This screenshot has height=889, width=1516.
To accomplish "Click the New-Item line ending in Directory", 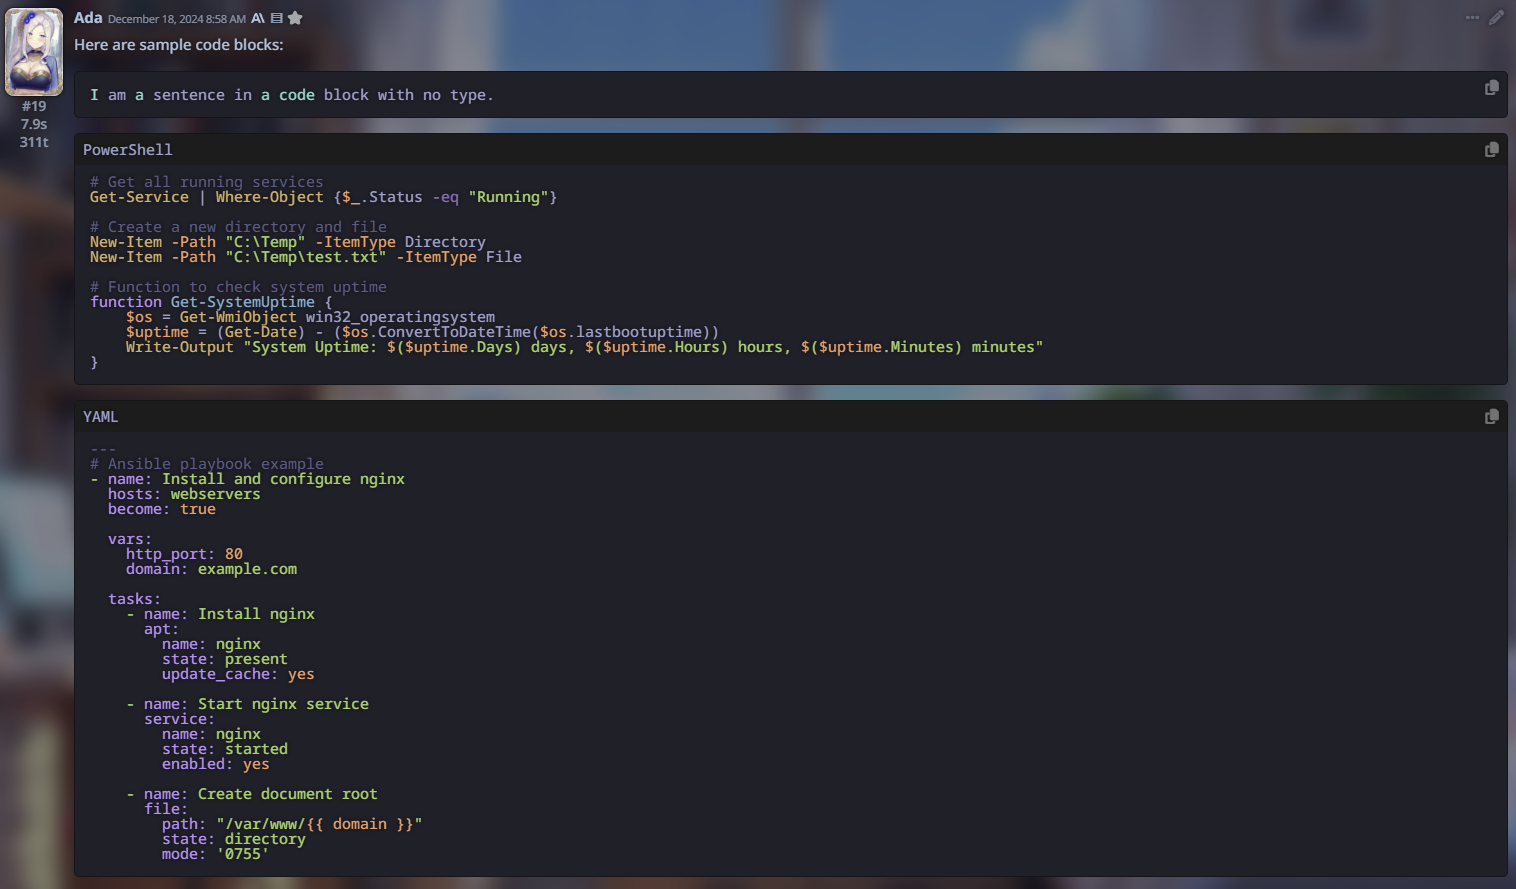I will point(288,242).
